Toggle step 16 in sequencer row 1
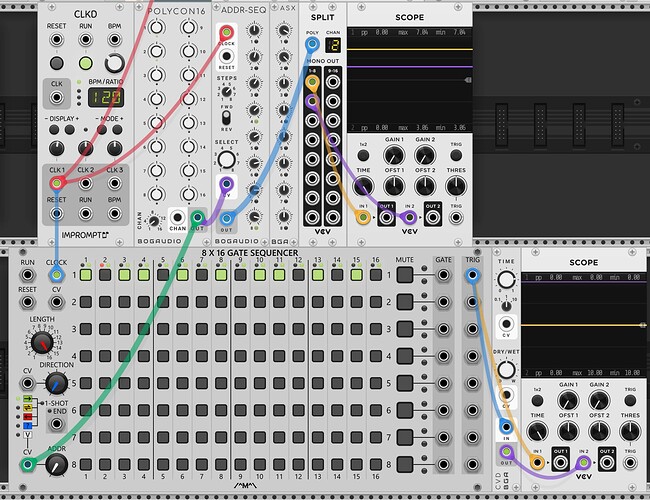The width and height of the screenshot is (650, 500). 376,275
